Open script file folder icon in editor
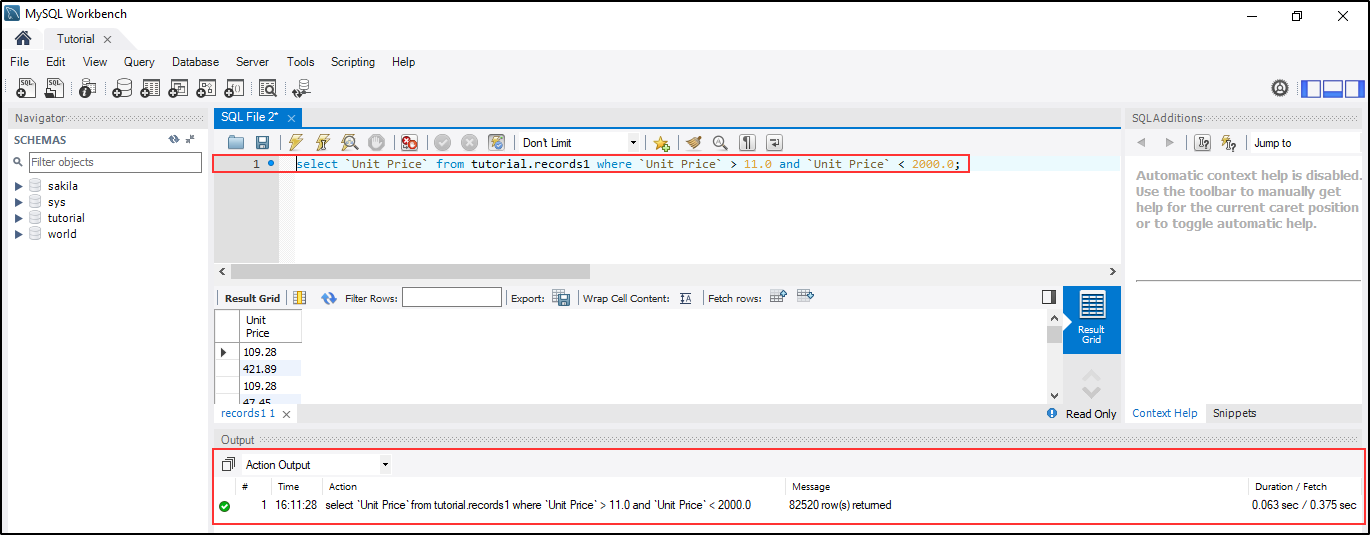 click(x=236, y=143)
